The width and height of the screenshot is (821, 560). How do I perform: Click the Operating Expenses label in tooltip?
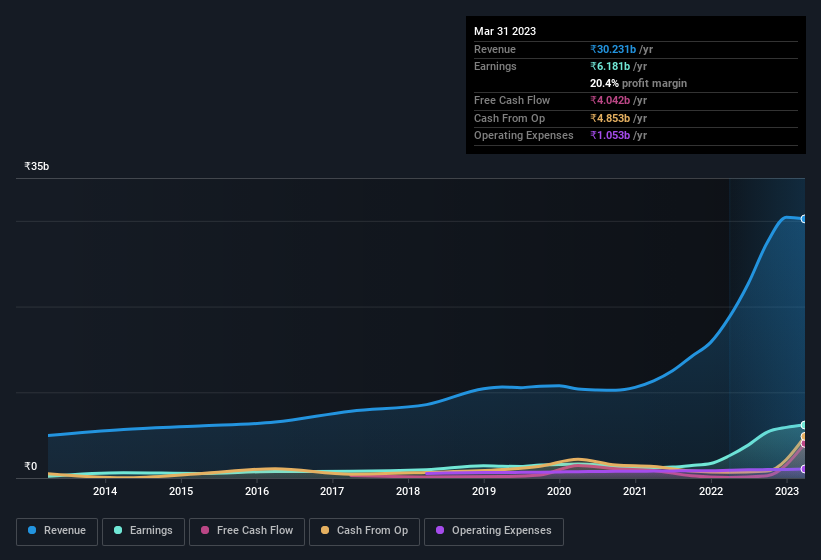point(524,135)
